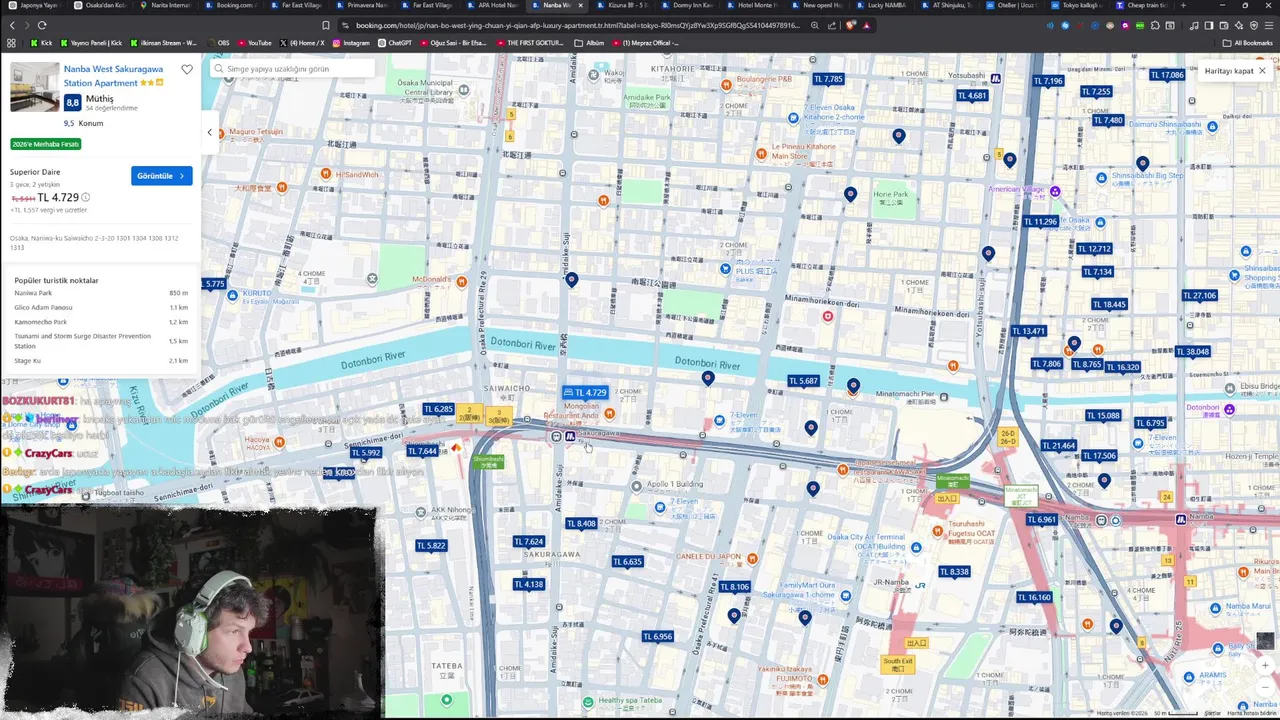Select the TL 4.138 price marker

(529, 585)
